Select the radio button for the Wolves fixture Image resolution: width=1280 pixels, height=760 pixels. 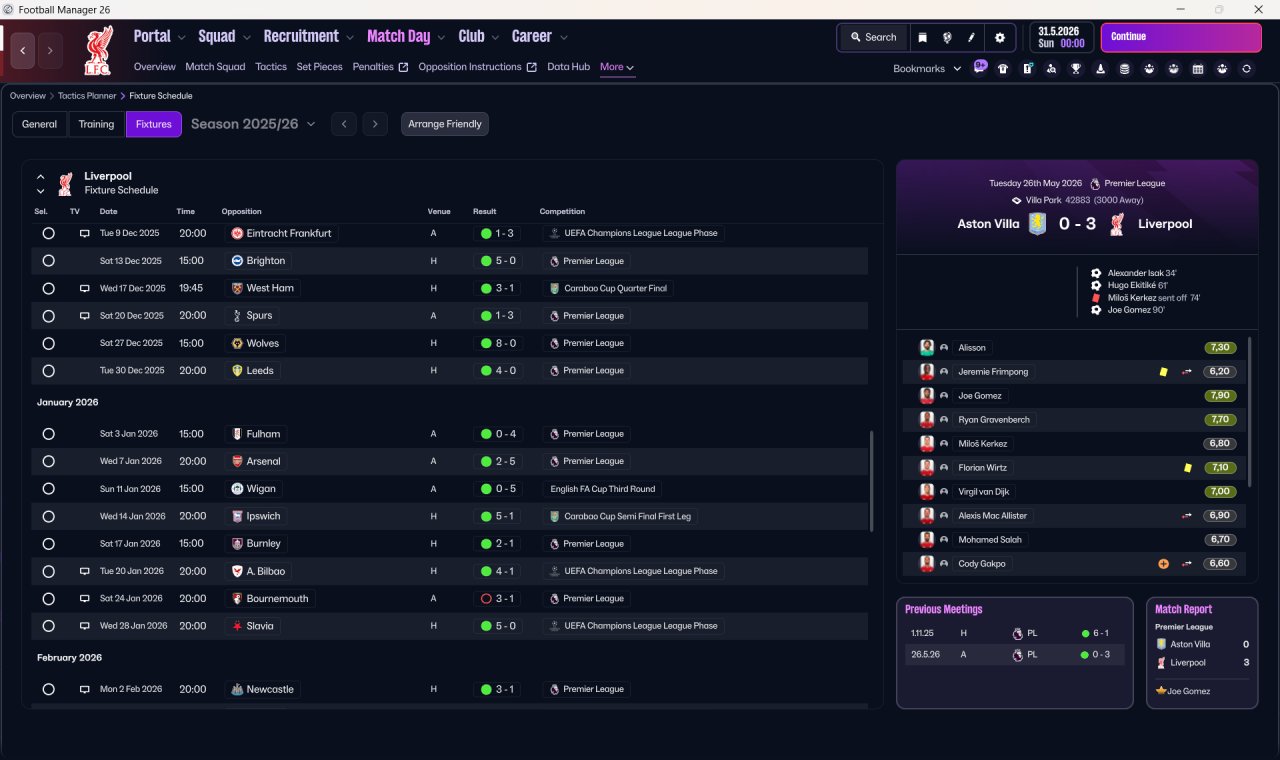48,343
